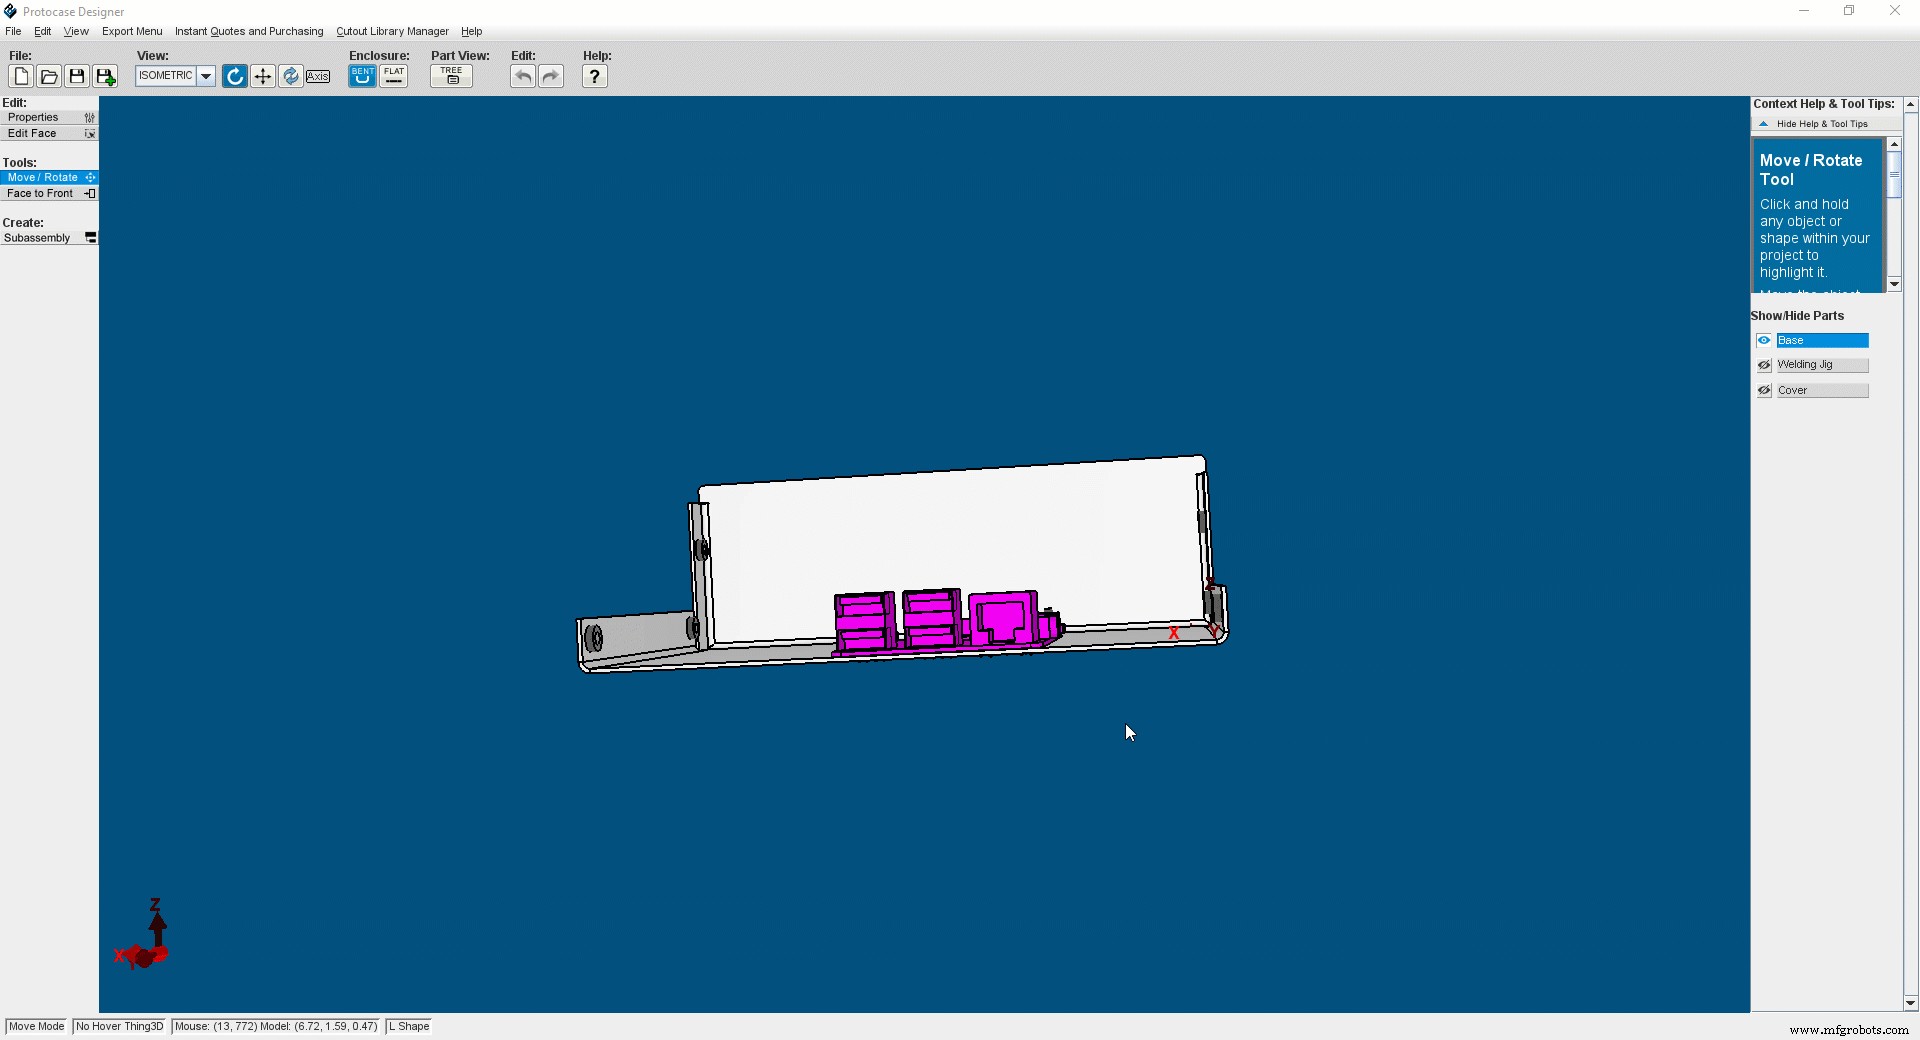Viewport: 1920px width, 1040px height.
Task: Click the Axis toolbar icon
Action: [x=318, y=77]
